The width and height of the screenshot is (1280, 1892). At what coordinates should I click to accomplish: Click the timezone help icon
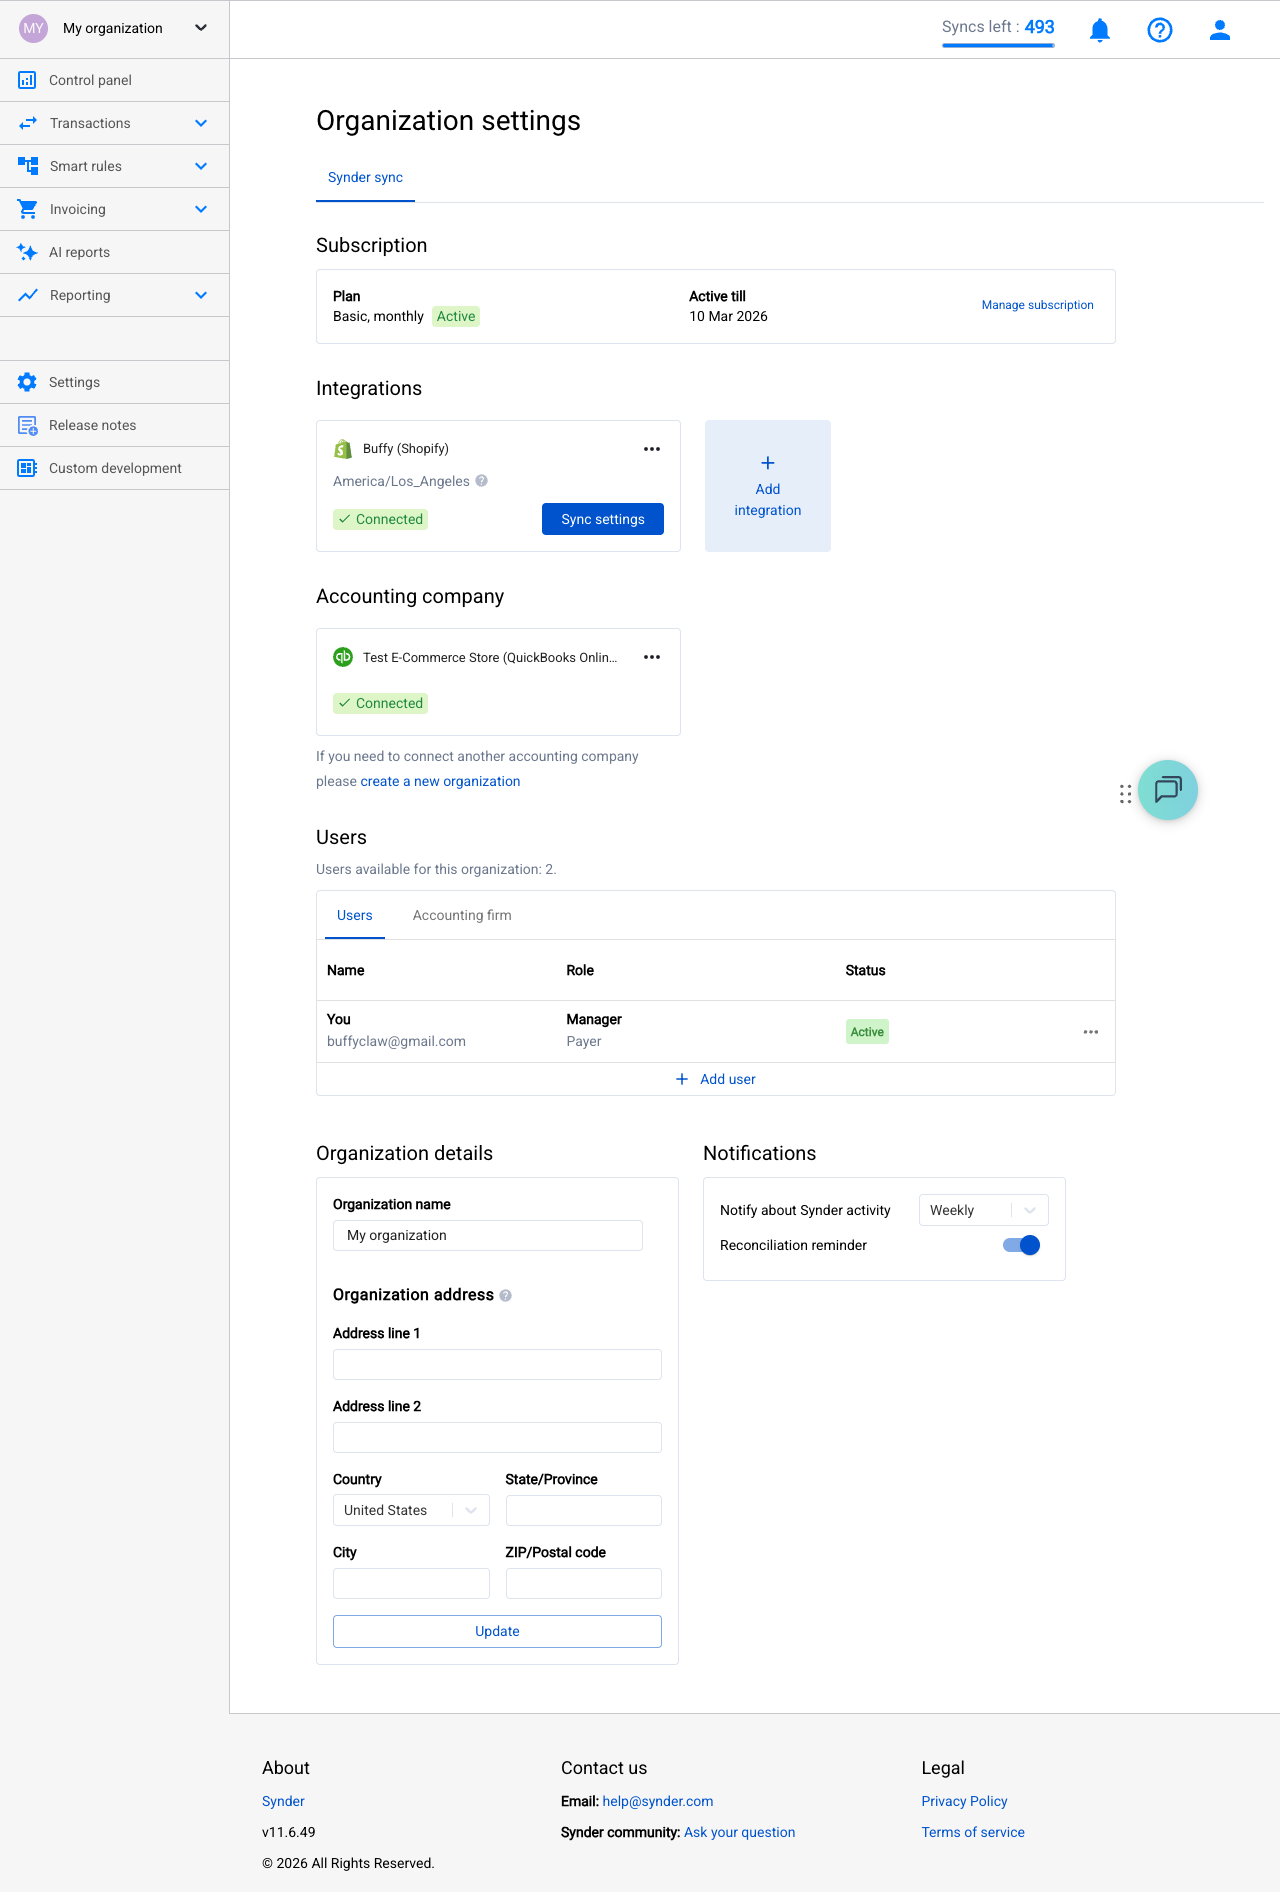point(482,481)
